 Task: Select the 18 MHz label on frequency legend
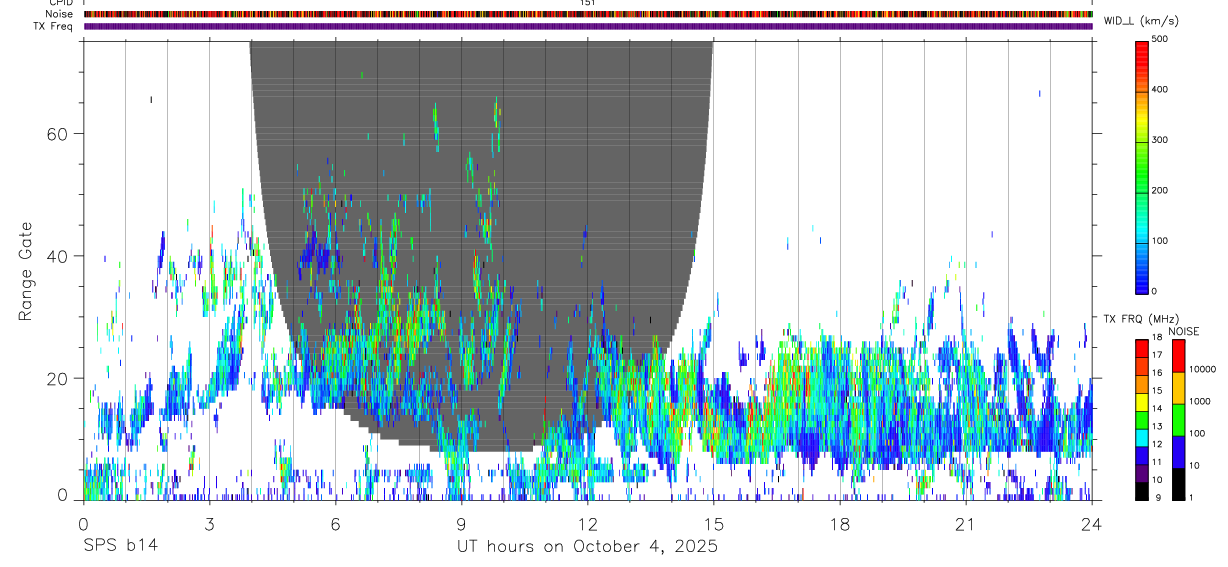coord(1157,337)
